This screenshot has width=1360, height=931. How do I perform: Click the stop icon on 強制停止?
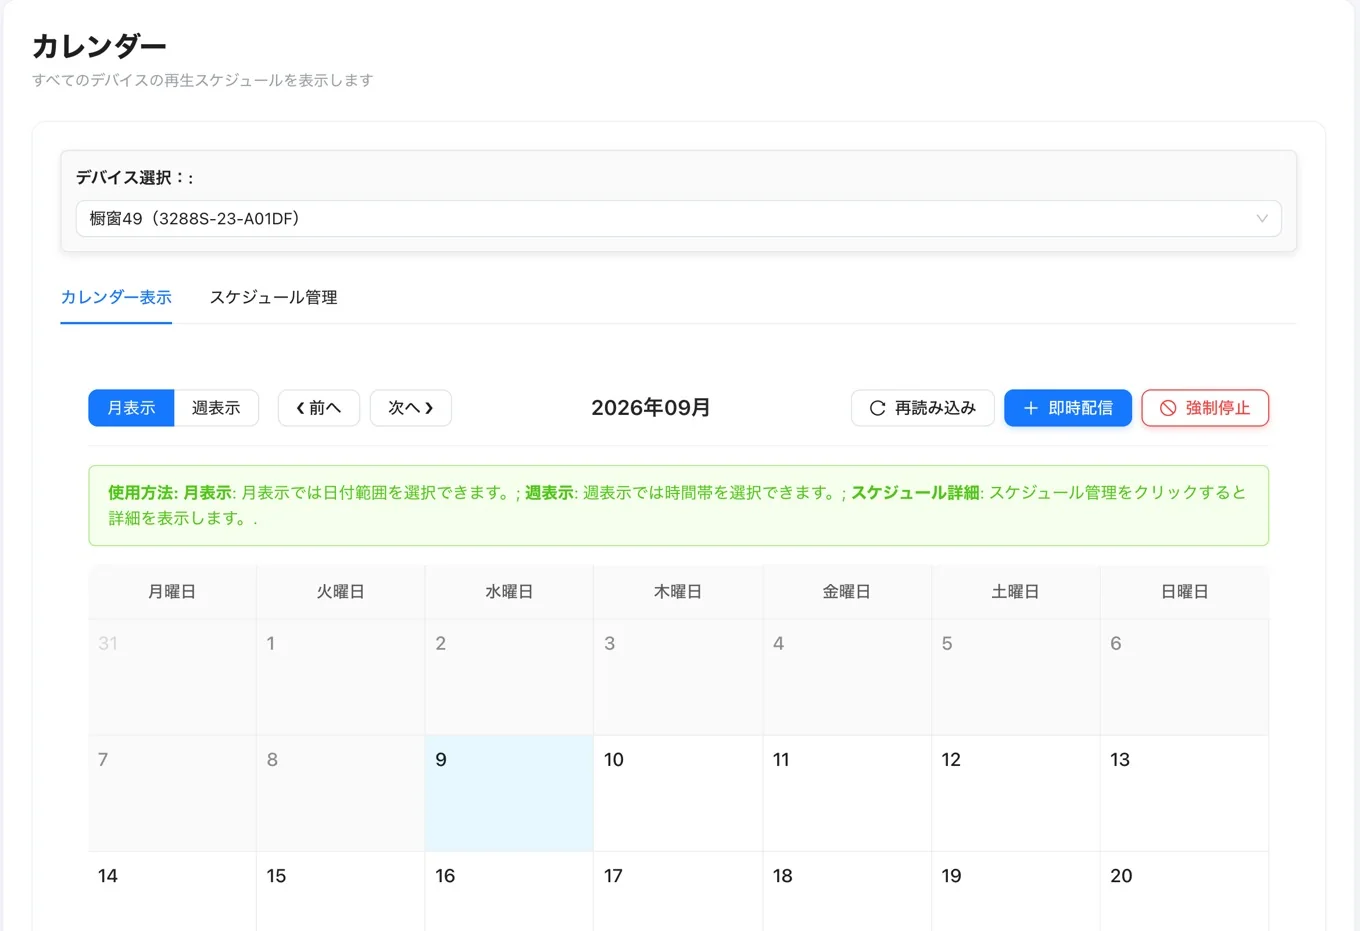pyautogui.click(x=1168, y=408)
